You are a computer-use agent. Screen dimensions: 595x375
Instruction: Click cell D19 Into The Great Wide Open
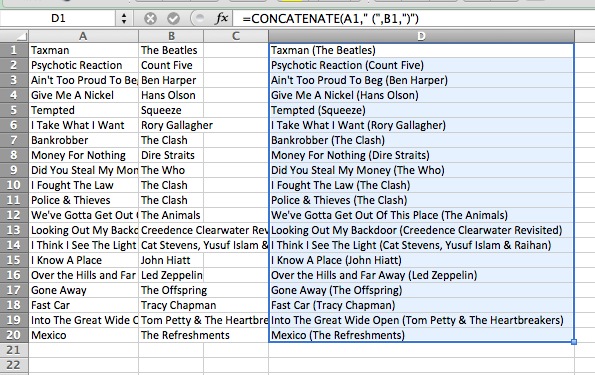pos(421,320)
